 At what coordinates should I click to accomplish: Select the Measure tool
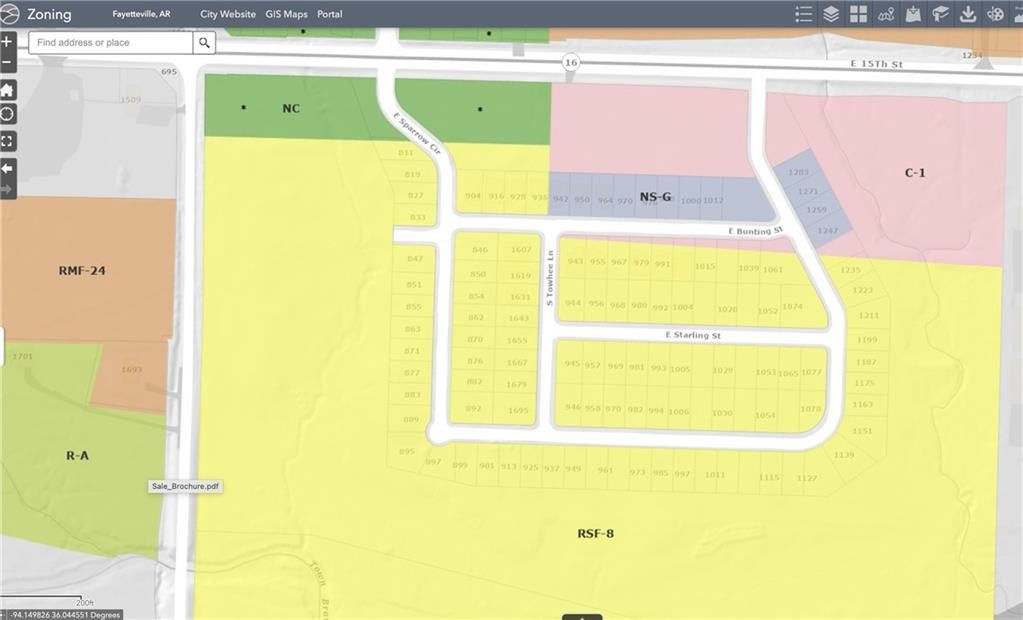(x=887, y=14)
